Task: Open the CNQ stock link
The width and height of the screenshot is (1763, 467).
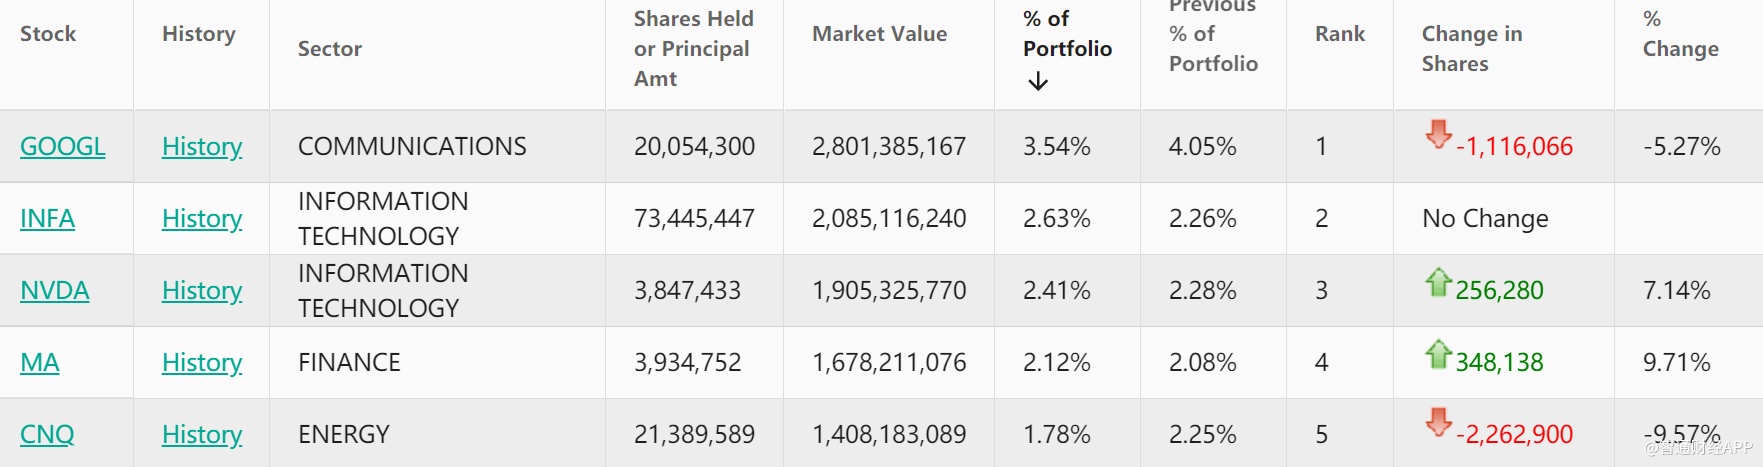Action: click(47, 434)
